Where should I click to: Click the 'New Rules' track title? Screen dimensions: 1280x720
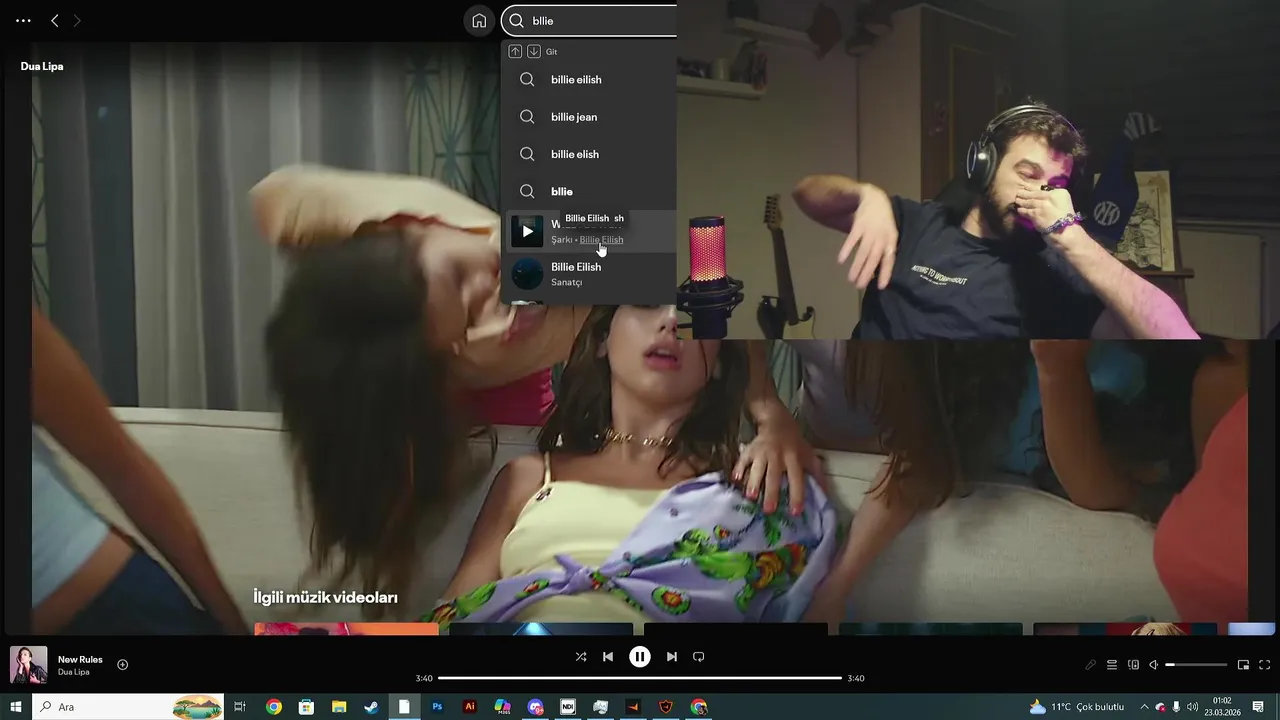(80, 660)
